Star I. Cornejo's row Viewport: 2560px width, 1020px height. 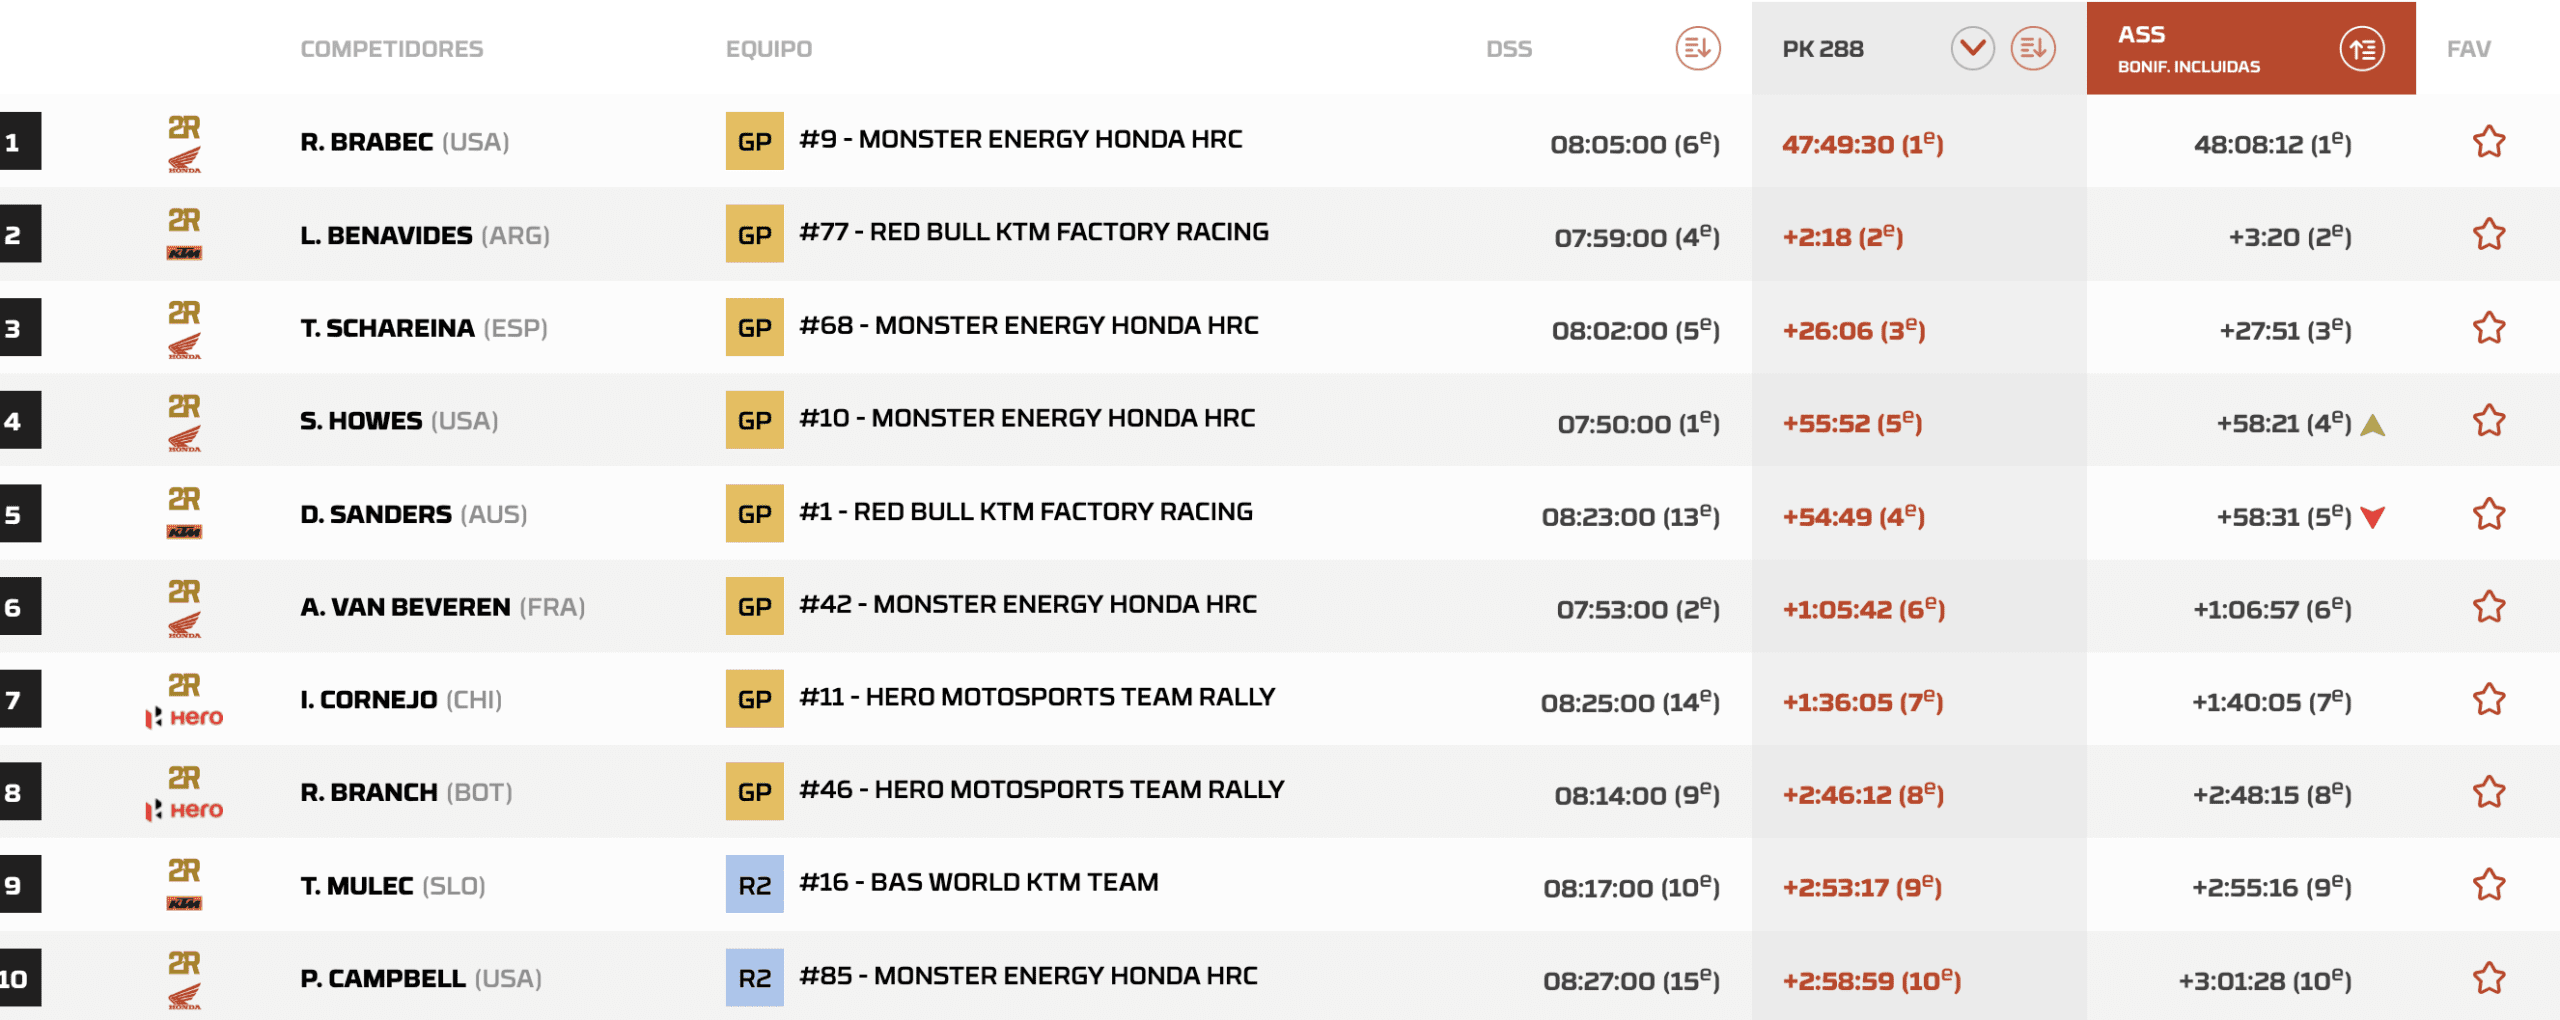(x=2488, y=700)
